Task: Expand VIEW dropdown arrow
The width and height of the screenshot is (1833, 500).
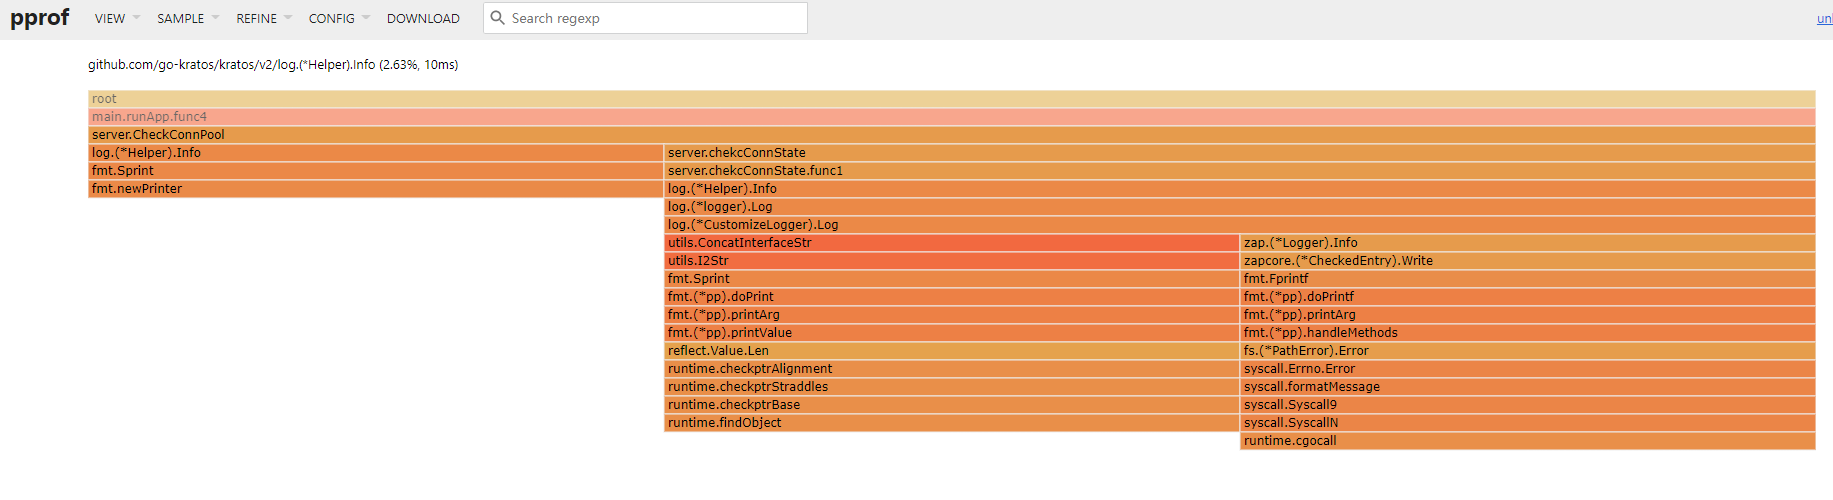Action: [x=136, y=18]
